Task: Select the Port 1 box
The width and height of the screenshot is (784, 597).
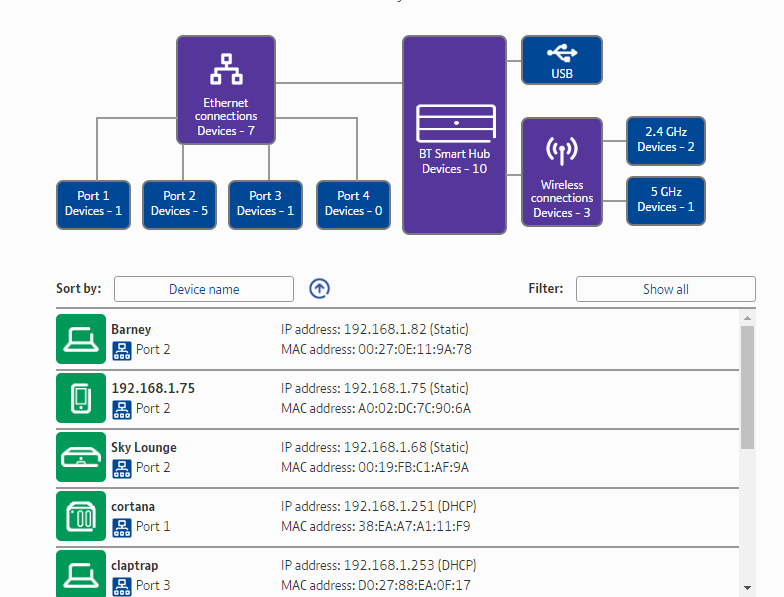Action: tap(93, 203)
